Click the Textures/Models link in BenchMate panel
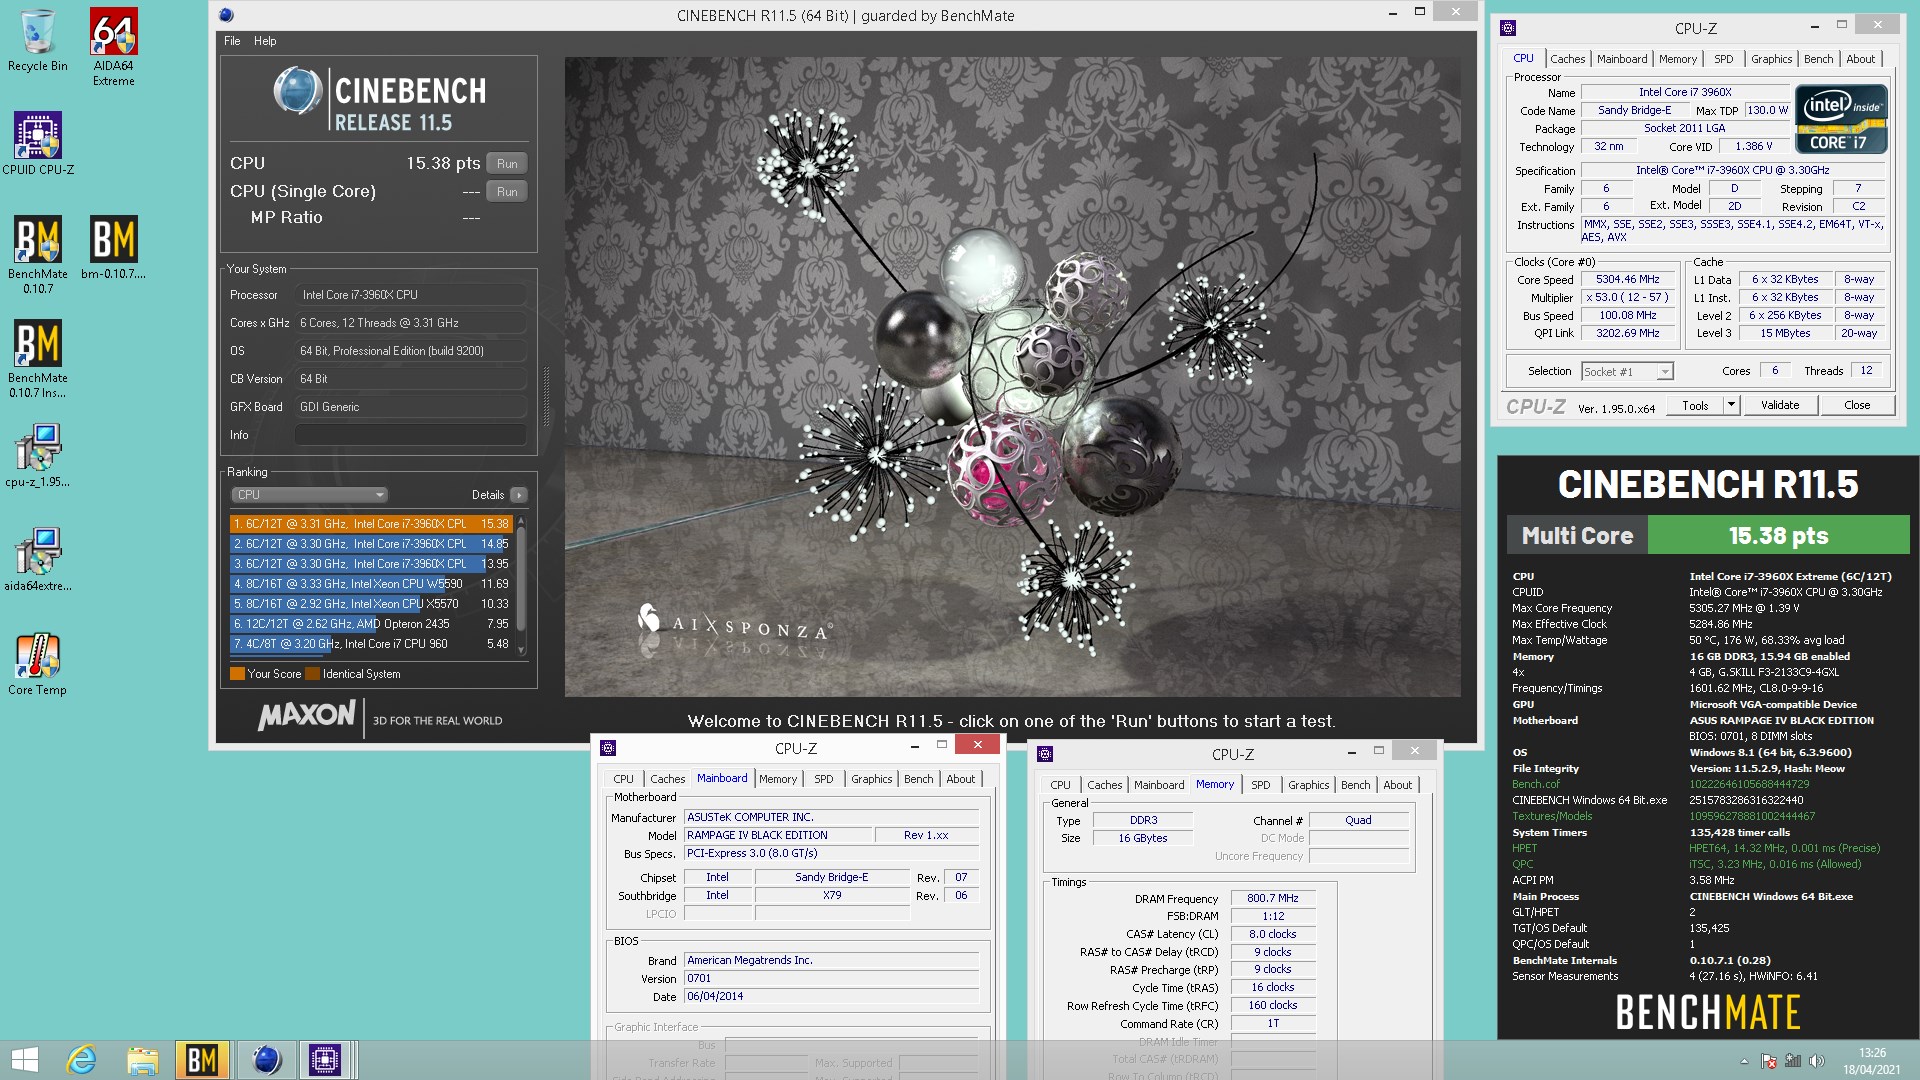The image size is (1920, 1080). 1552,816
